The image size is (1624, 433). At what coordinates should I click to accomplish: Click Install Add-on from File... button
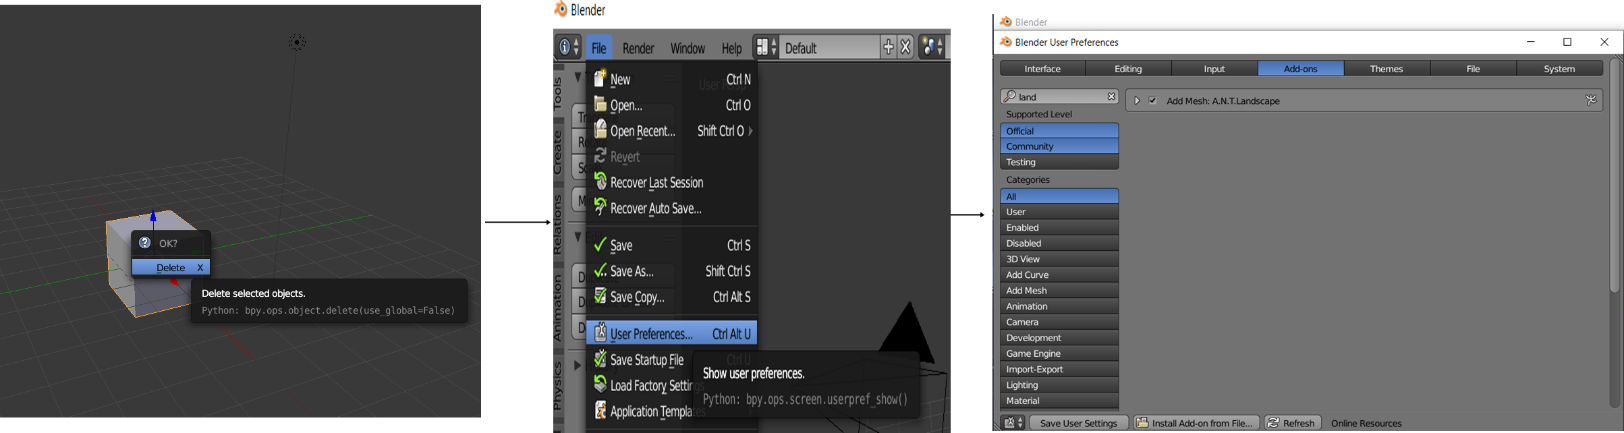point(1195,423)
